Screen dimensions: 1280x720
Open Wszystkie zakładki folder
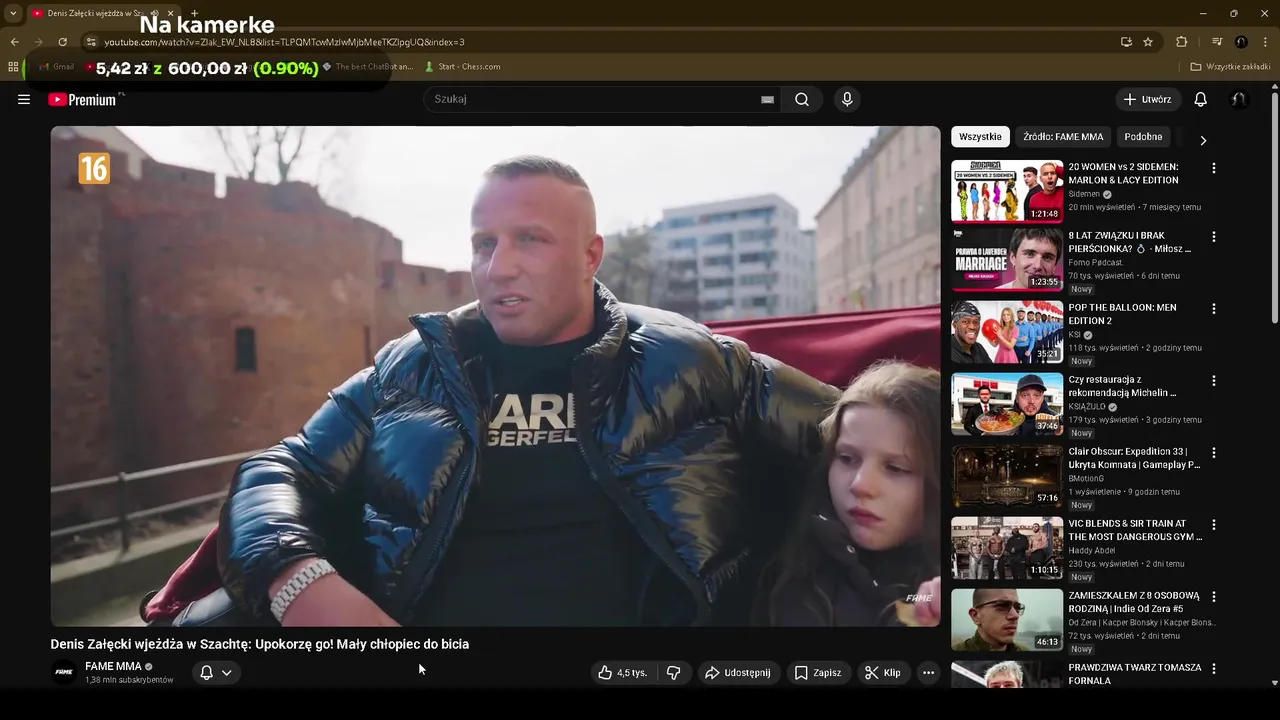coord(1230,67)
